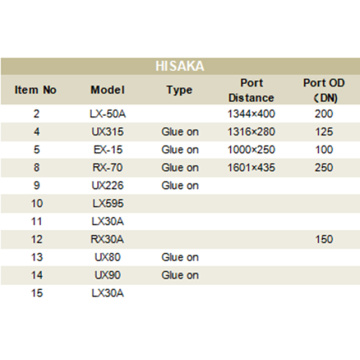
Task: Select the Port OD (DN) header
Action: pos(324,90)
